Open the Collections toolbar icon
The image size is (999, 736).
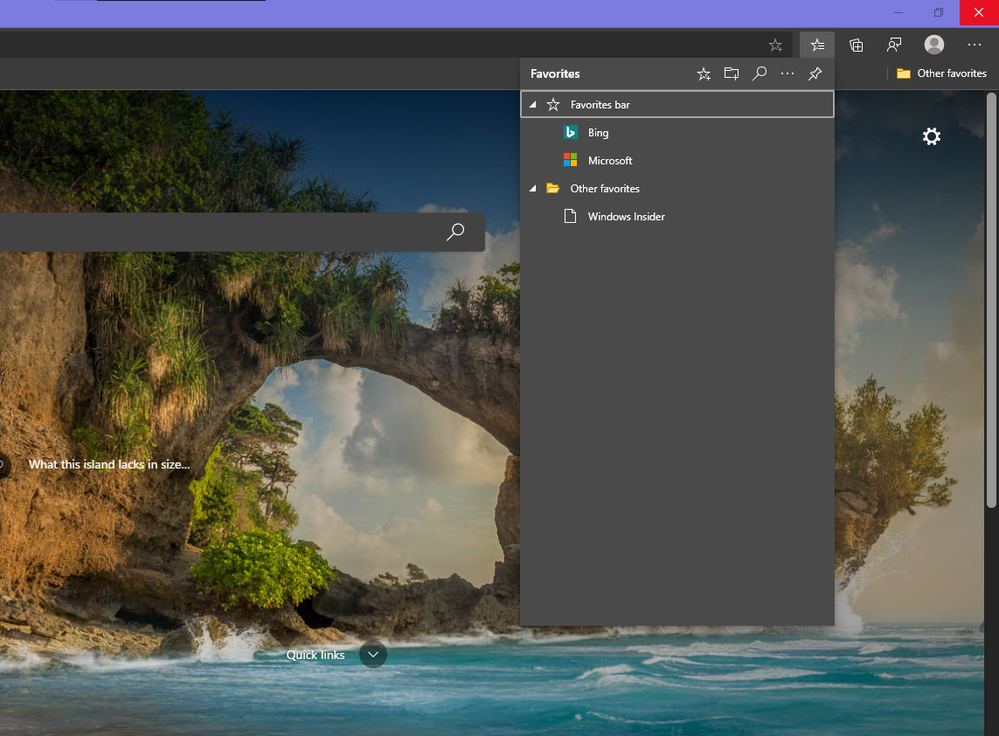[x=856, y=45]
